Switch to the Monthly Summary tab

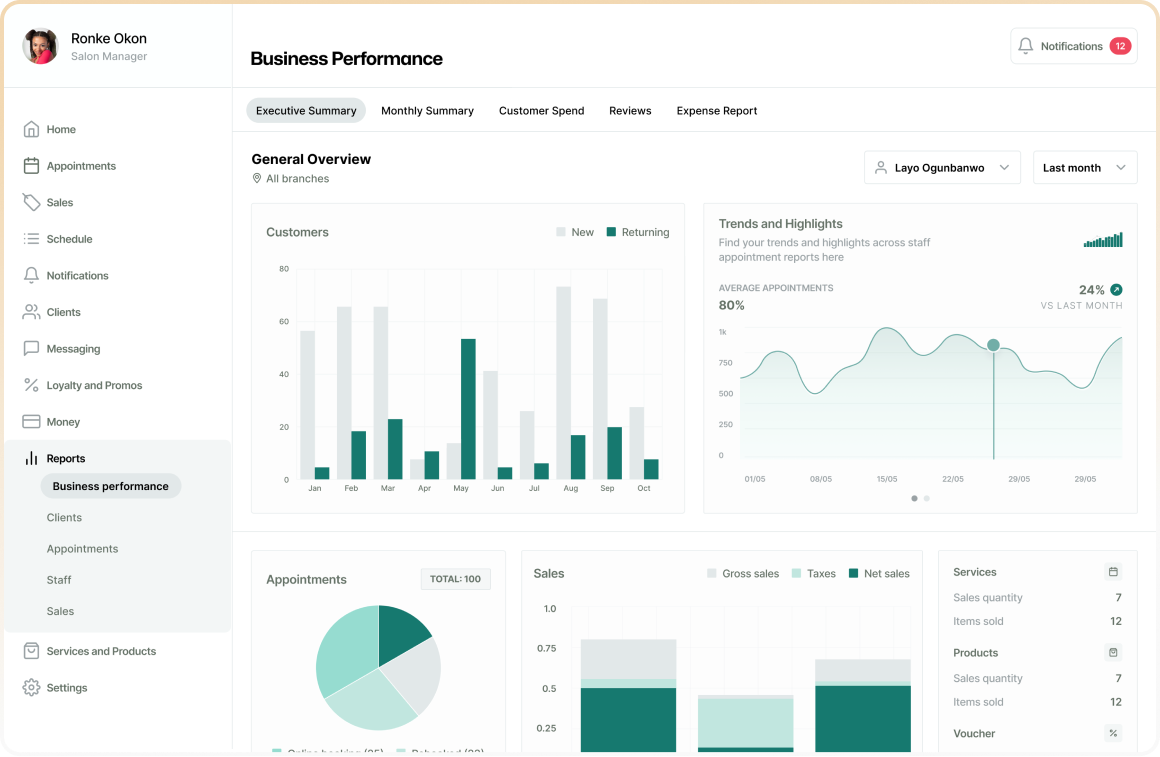click(427, 111)
